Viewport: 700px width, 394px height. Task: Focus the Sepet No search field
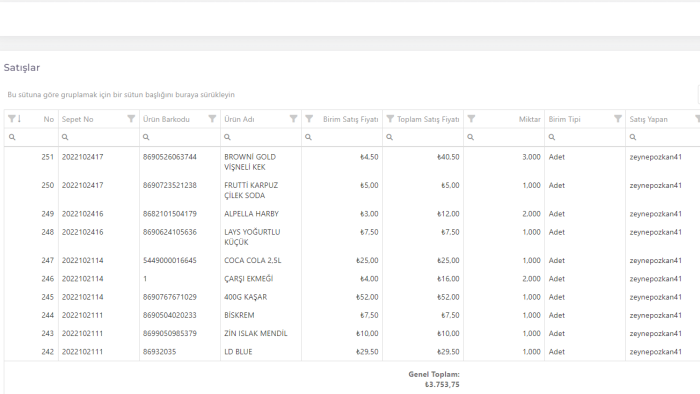point(99,137)
